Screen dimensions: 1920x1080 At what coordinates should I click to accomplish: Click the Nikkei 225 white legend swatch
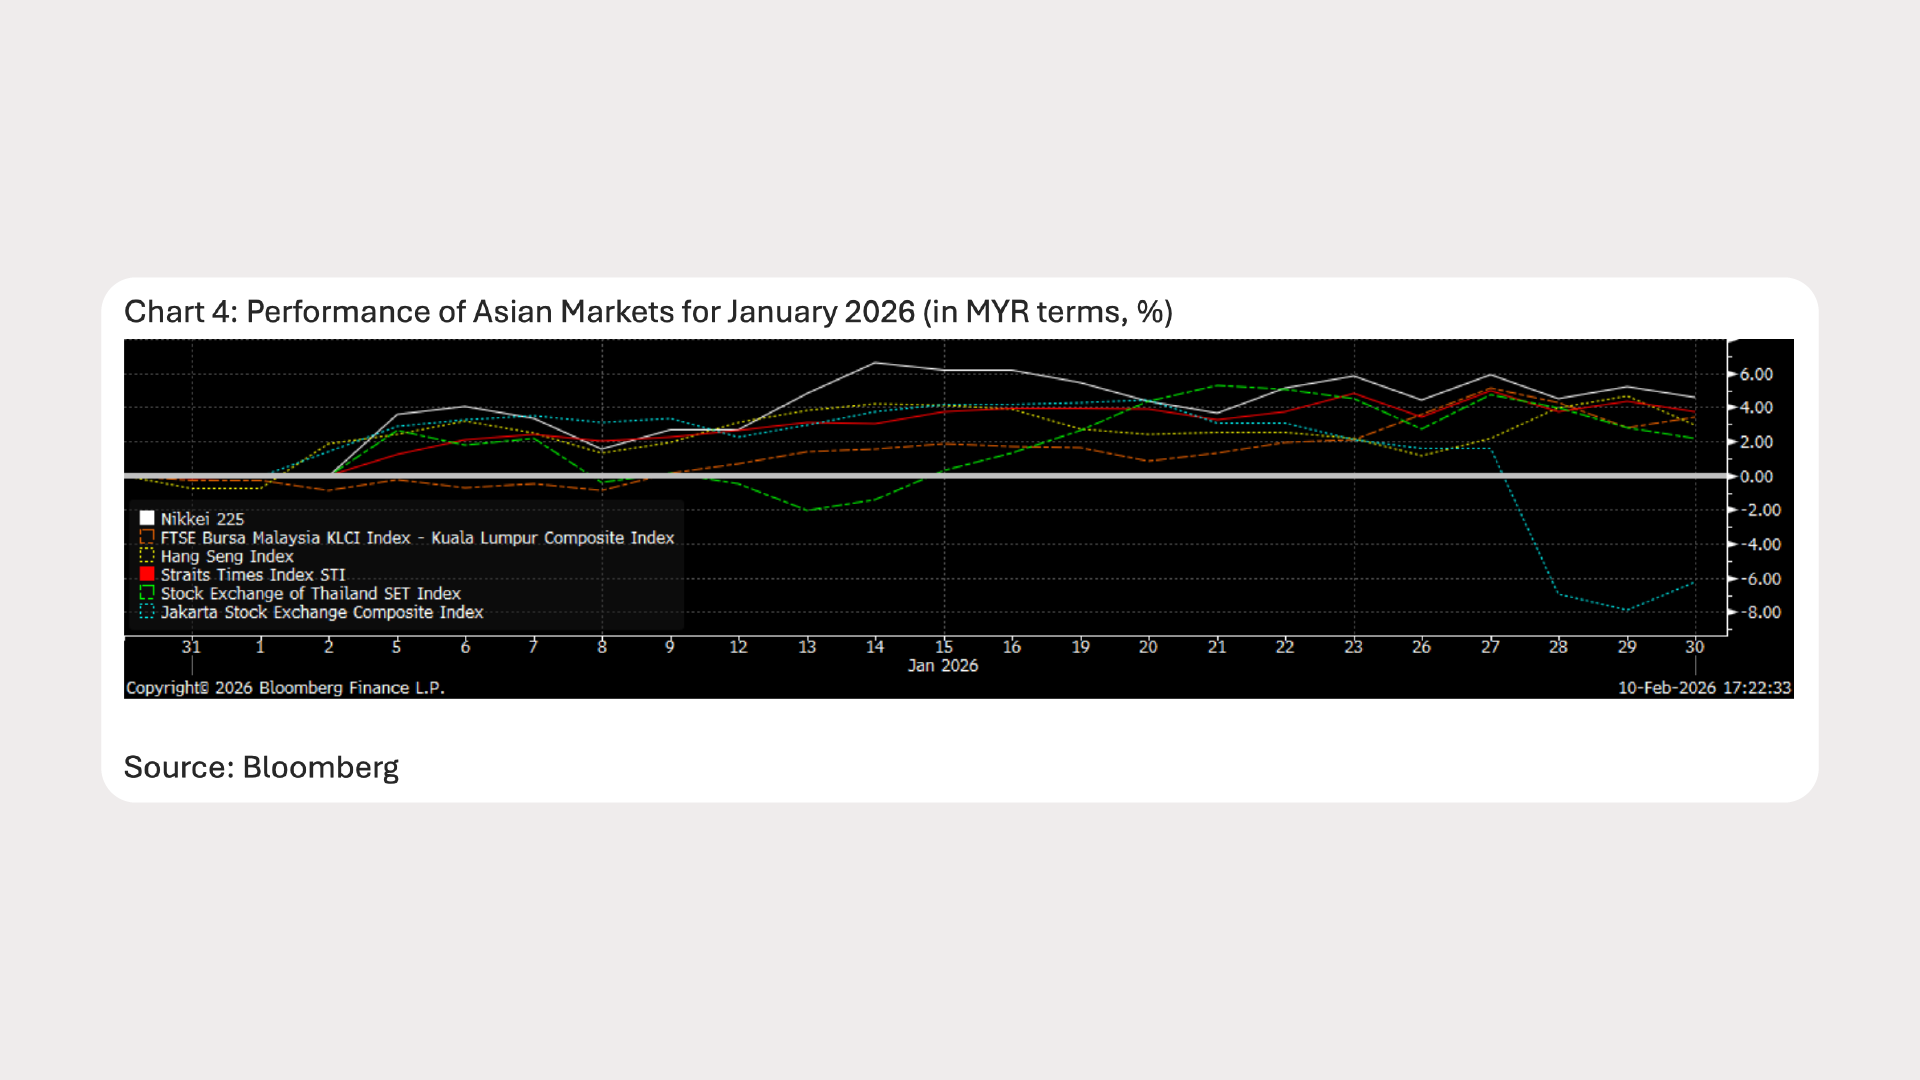(x=147, y=518)
